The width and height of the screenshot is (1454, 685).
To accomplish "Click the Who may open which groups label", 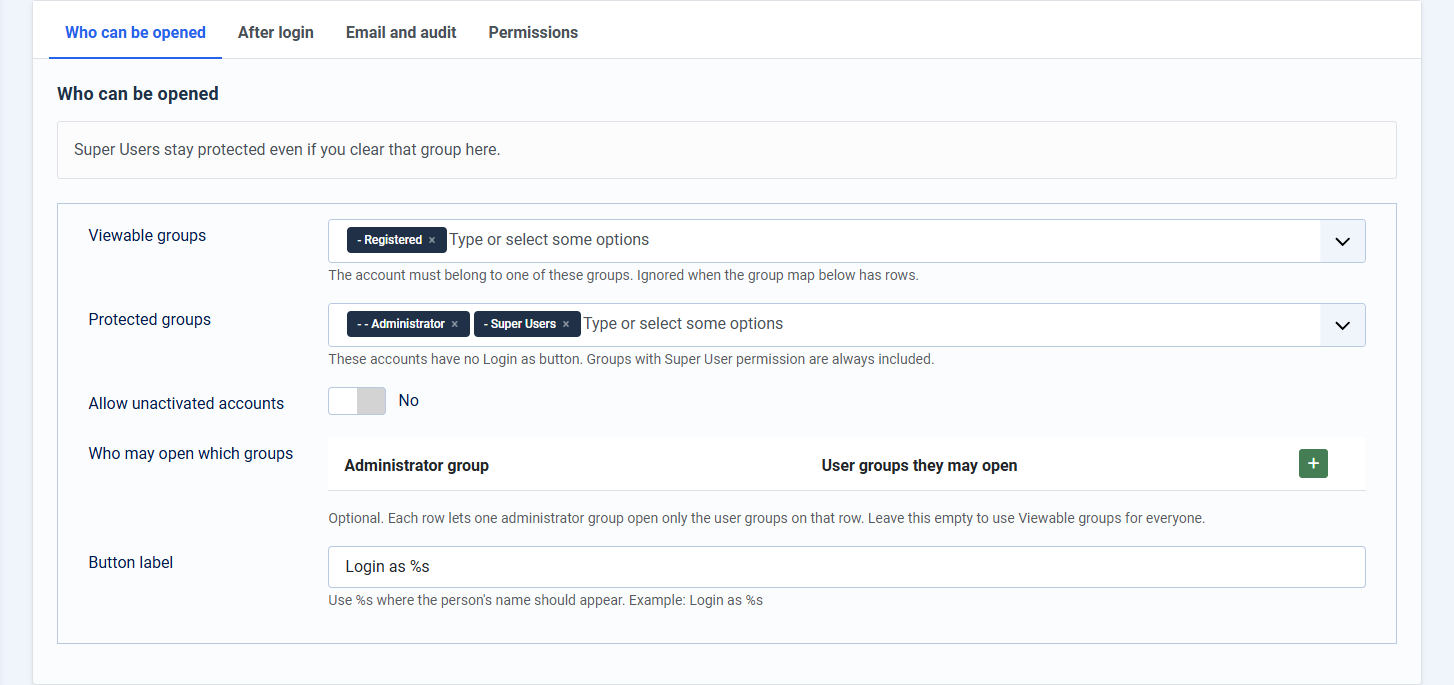I will [191, 454].
